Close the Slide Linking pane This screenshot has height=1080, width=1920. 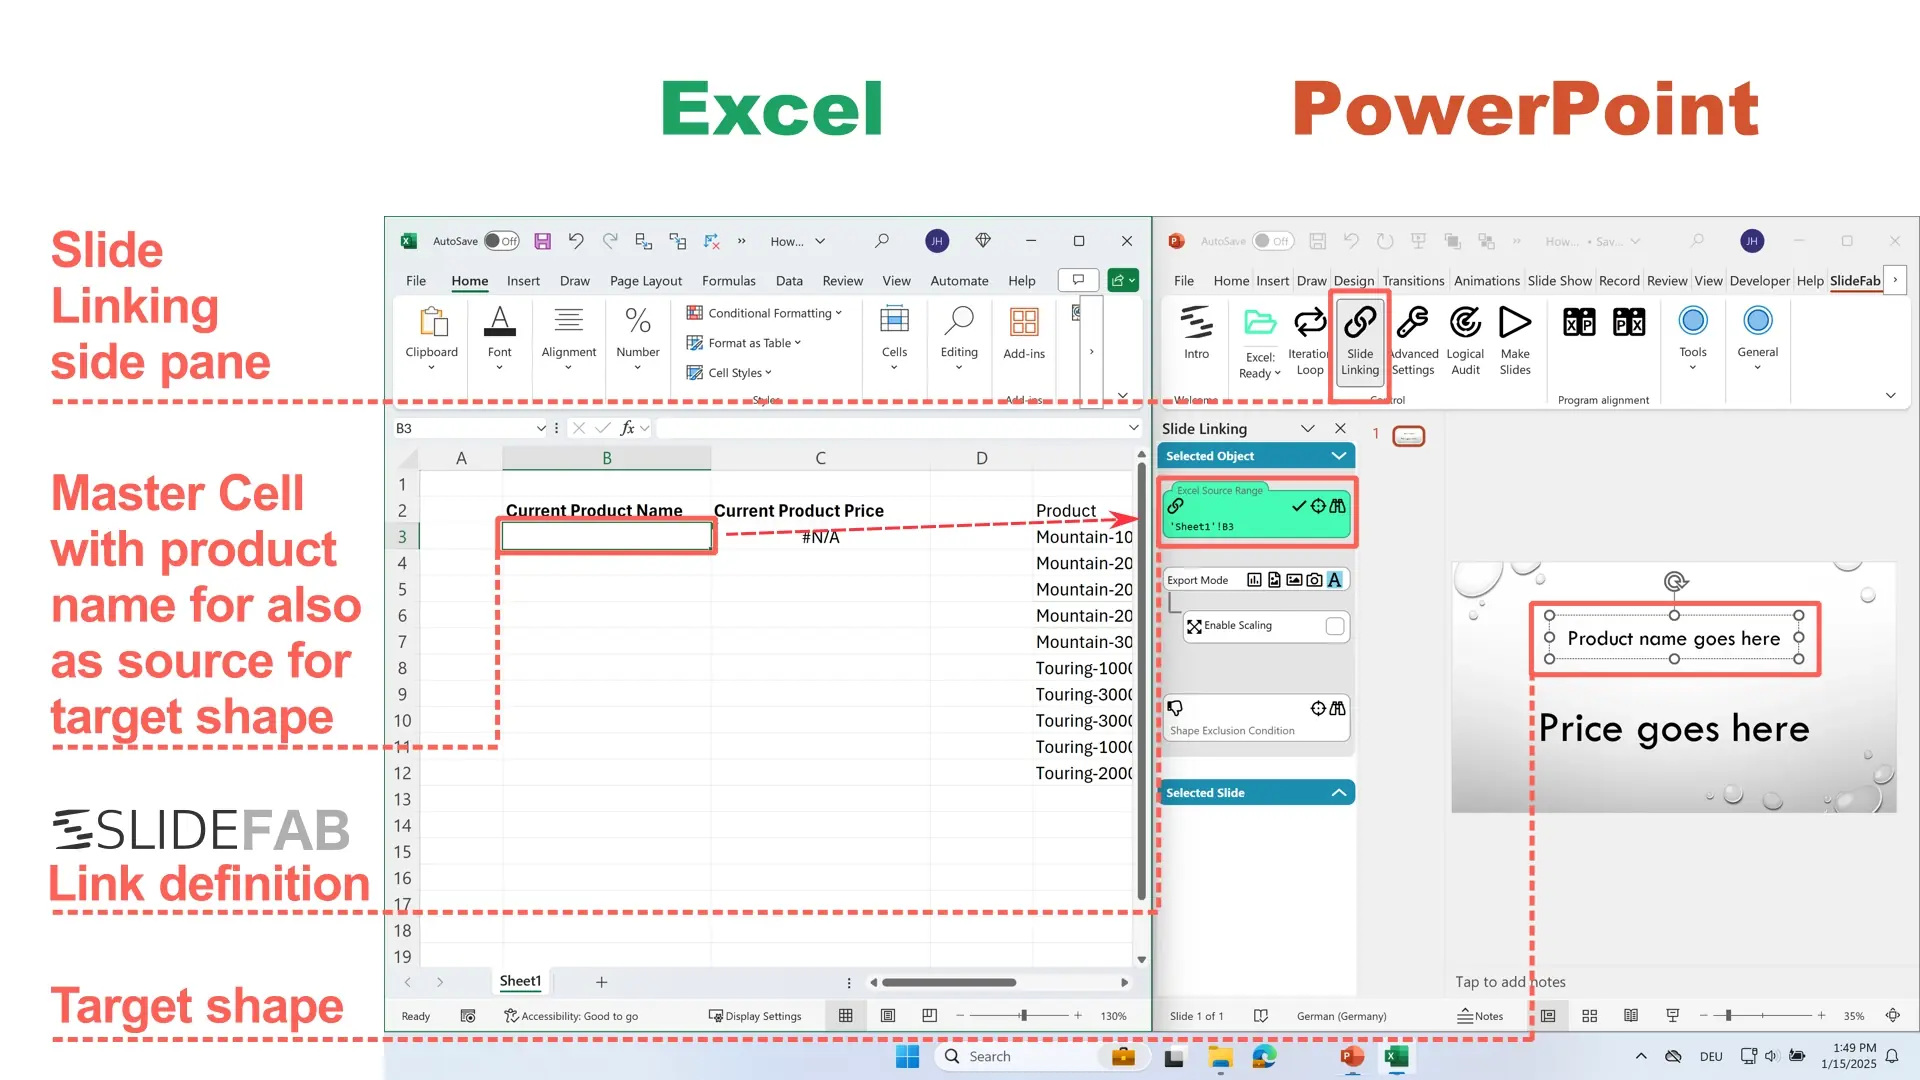[x=1340, y=428]
